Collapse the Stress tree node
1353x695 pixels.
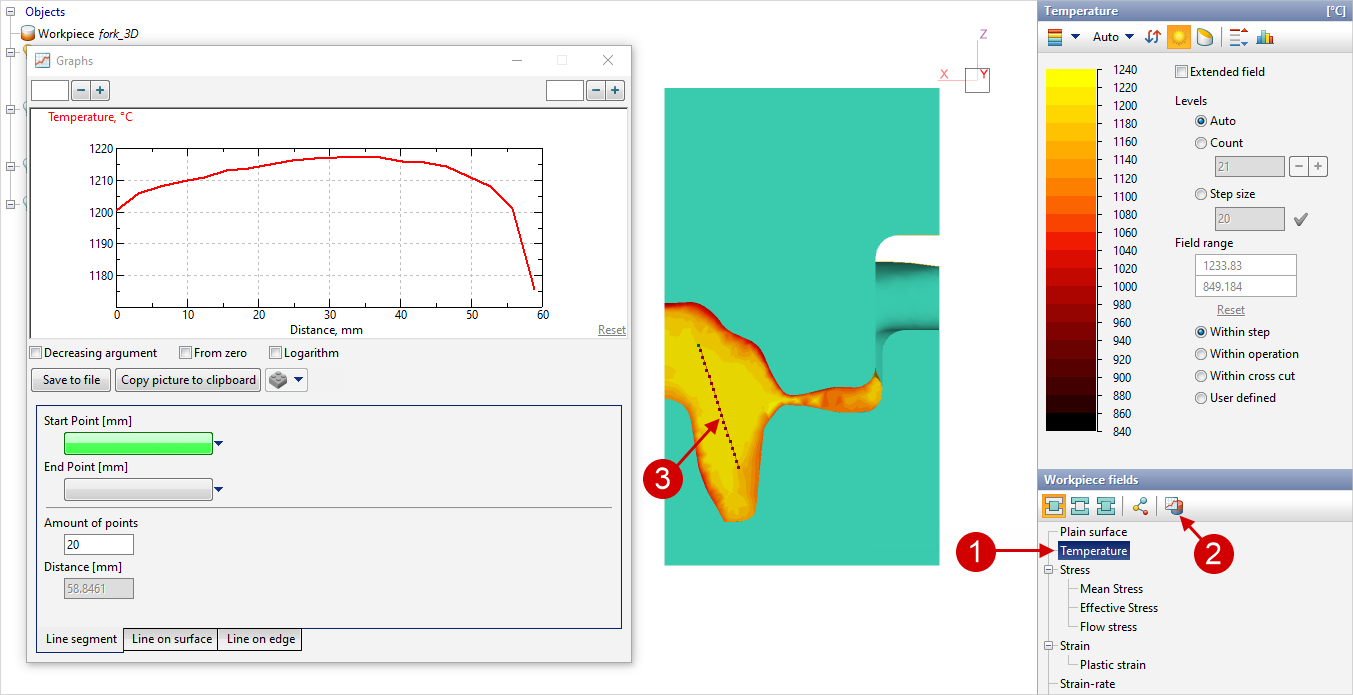(x=1048, y=570)
